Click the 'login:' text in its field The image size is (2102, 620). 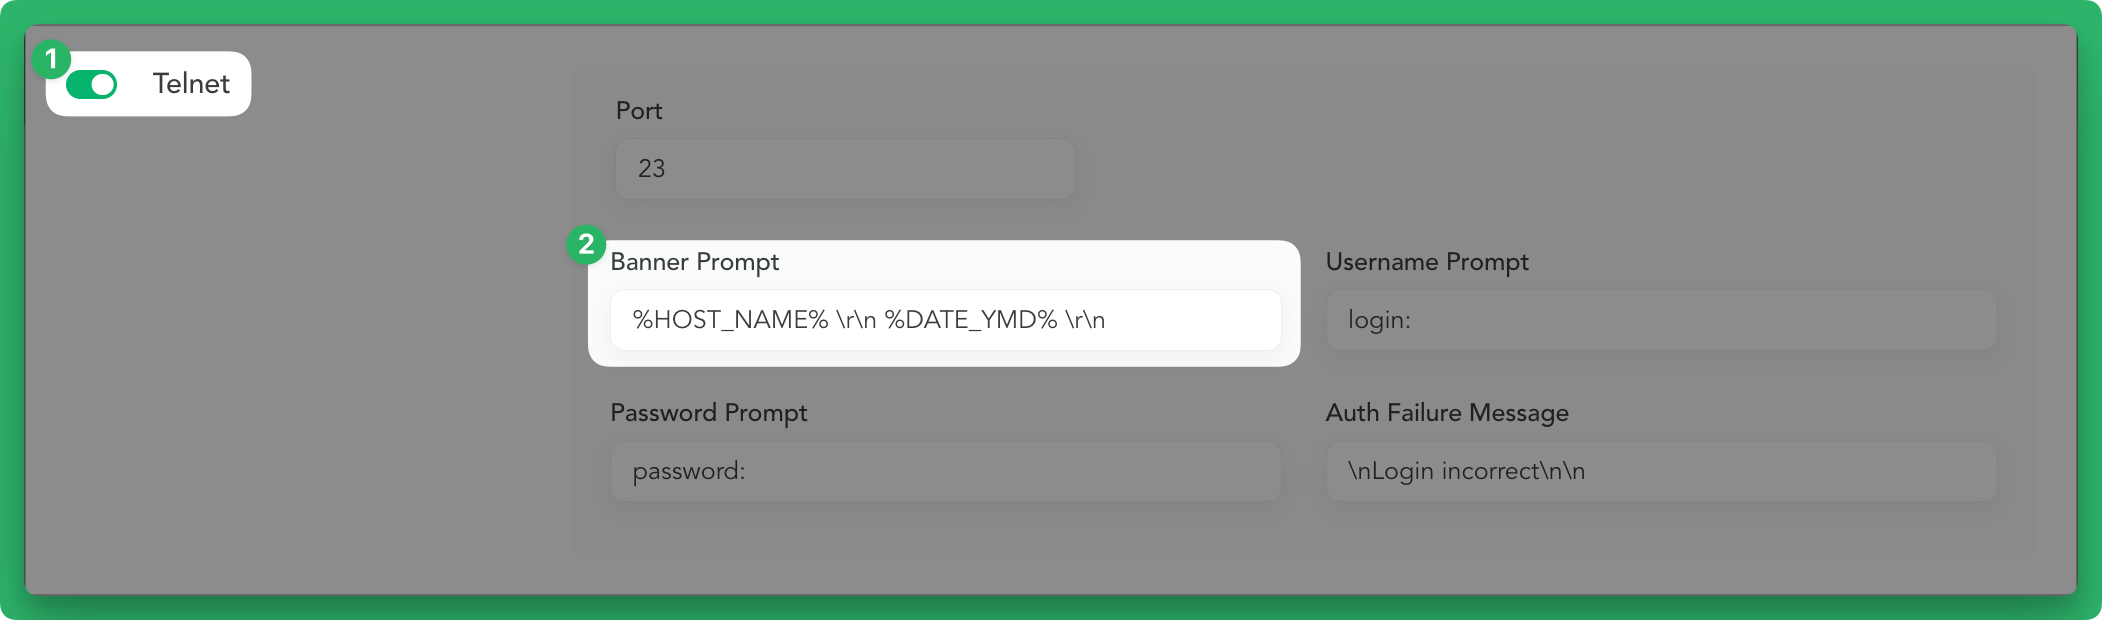[x=1380, y=320]
